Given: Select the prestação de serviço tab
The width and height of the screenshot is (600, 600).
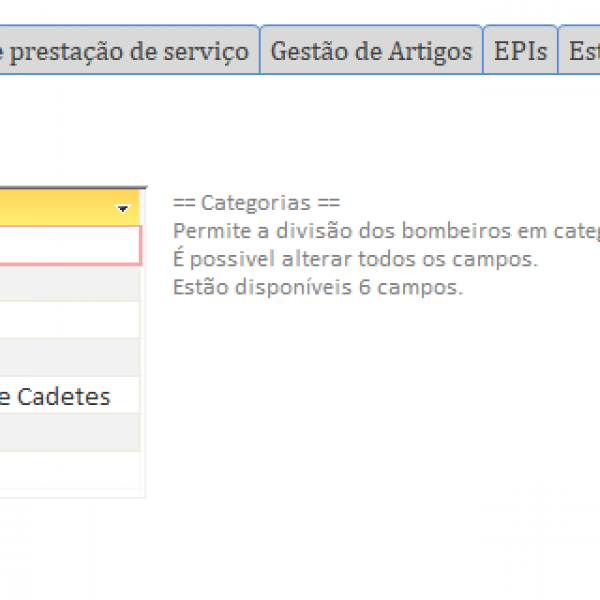Looking at the screenshot, I should click(x=125, y=51).
